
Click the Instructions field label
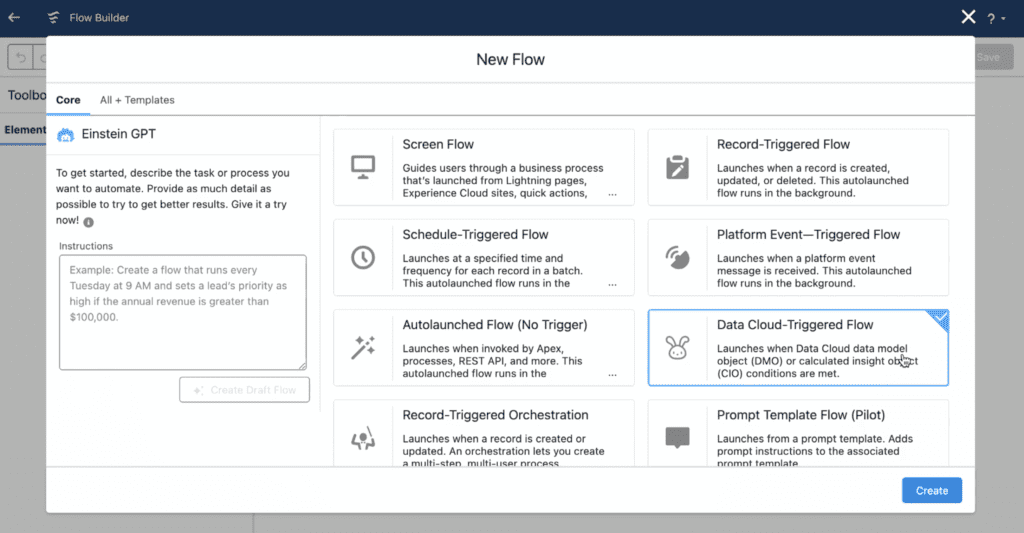(x=86, y=246)
